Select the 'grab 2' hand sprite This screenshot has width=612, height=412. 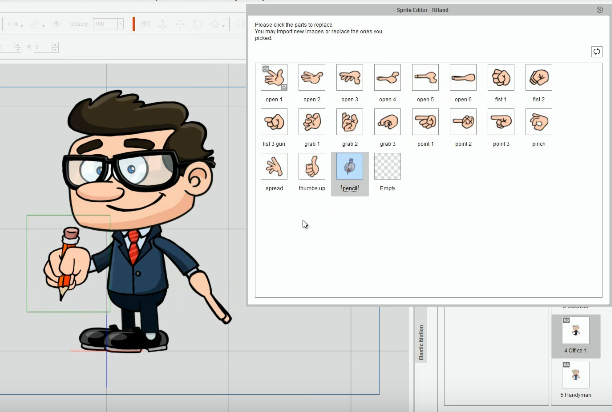350,122
